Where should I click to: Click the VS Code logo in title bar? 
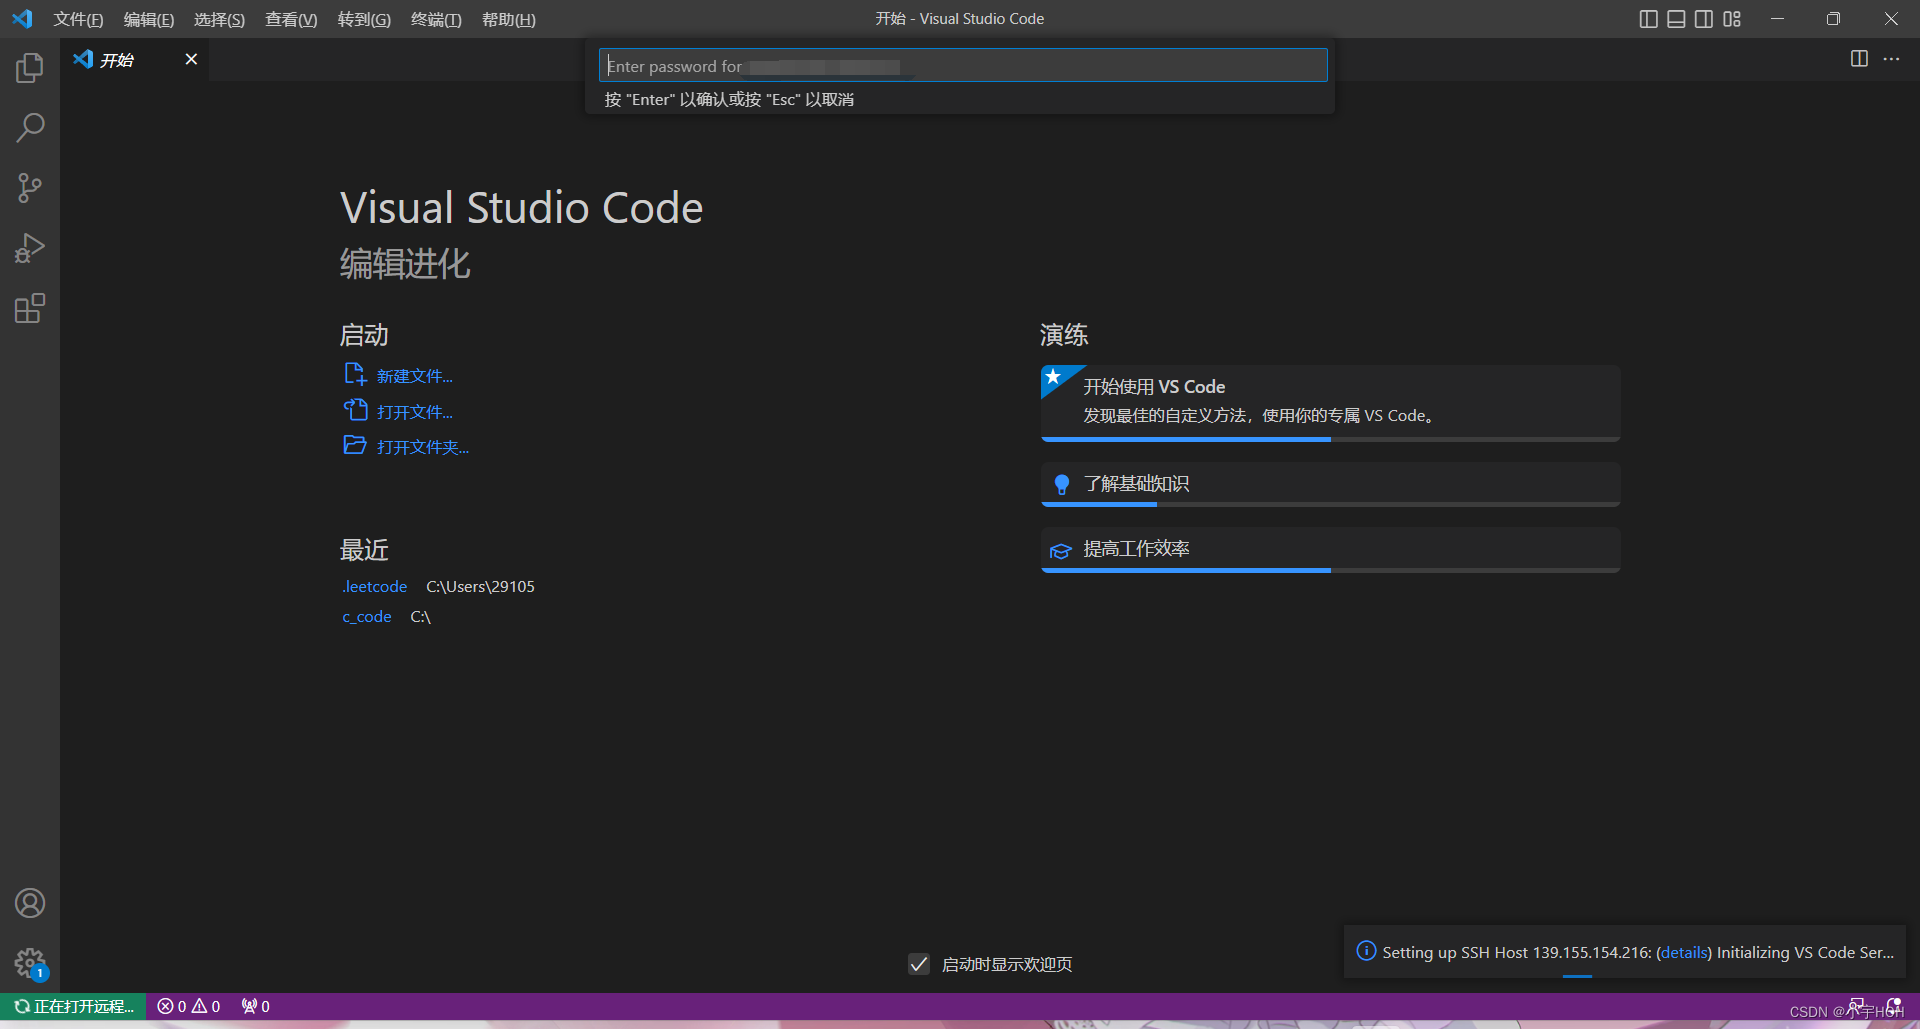click(x=22, y=19)
